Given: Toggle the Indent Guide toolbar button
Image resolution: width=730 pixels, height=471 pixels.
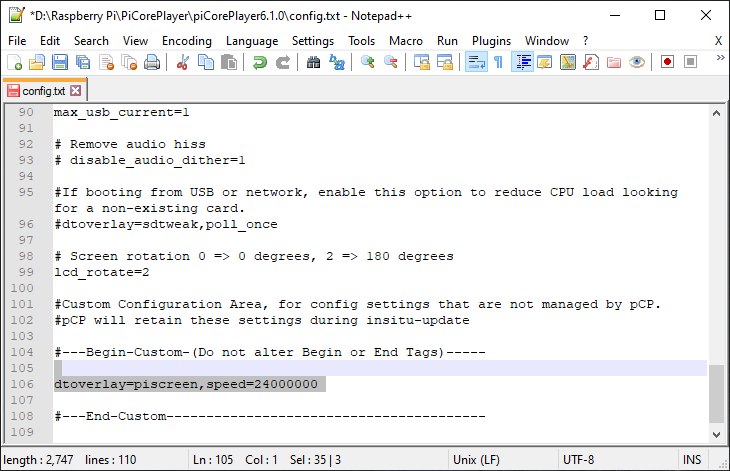Looking at the screenshot, I should coord(522,62).
